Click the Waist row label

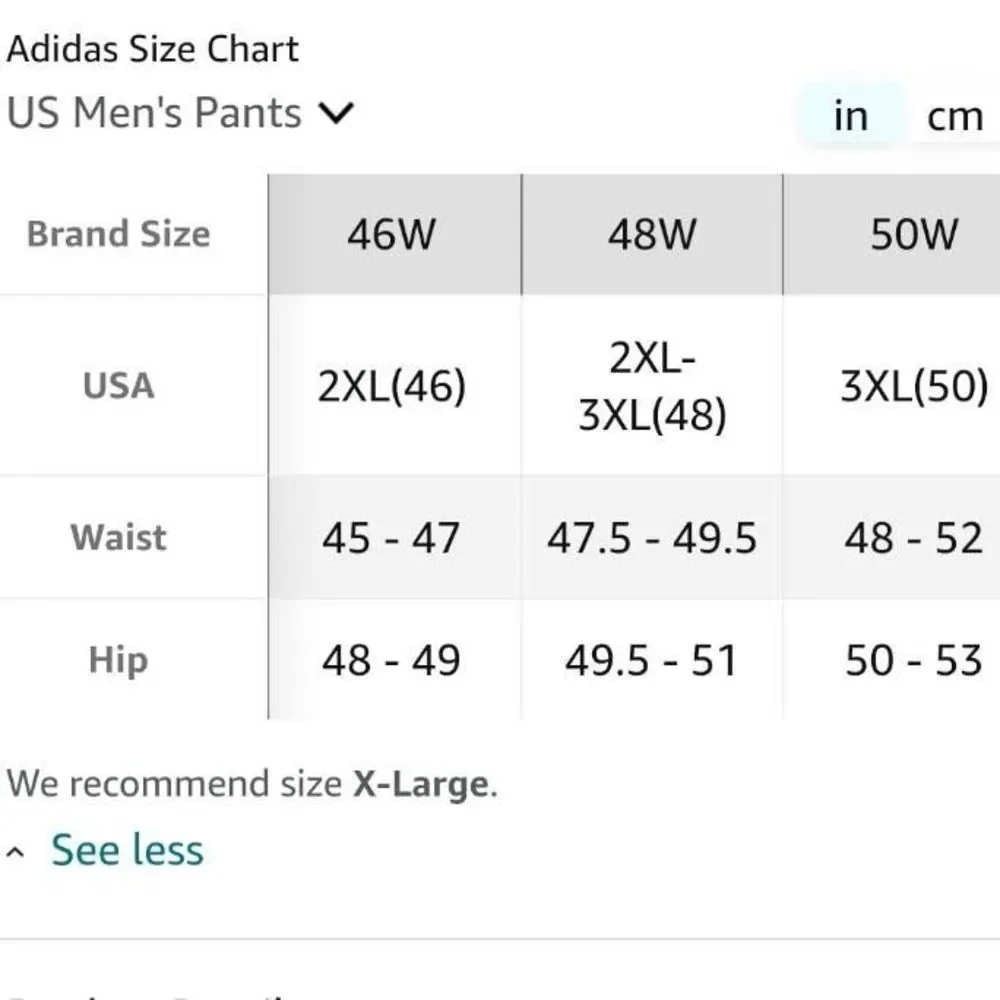tap(118, 537)
